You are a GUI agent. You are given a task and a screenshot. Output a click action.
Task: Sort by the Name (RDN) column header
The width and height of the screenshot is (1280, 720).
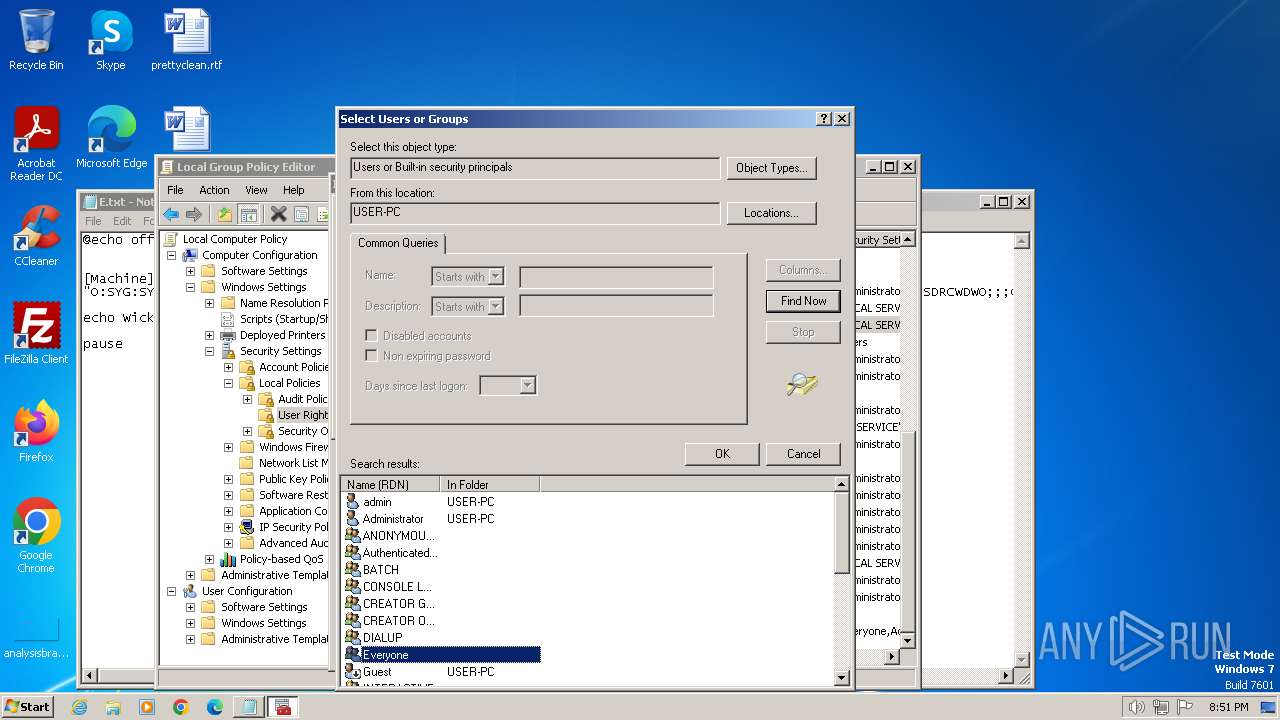(390, 485)
